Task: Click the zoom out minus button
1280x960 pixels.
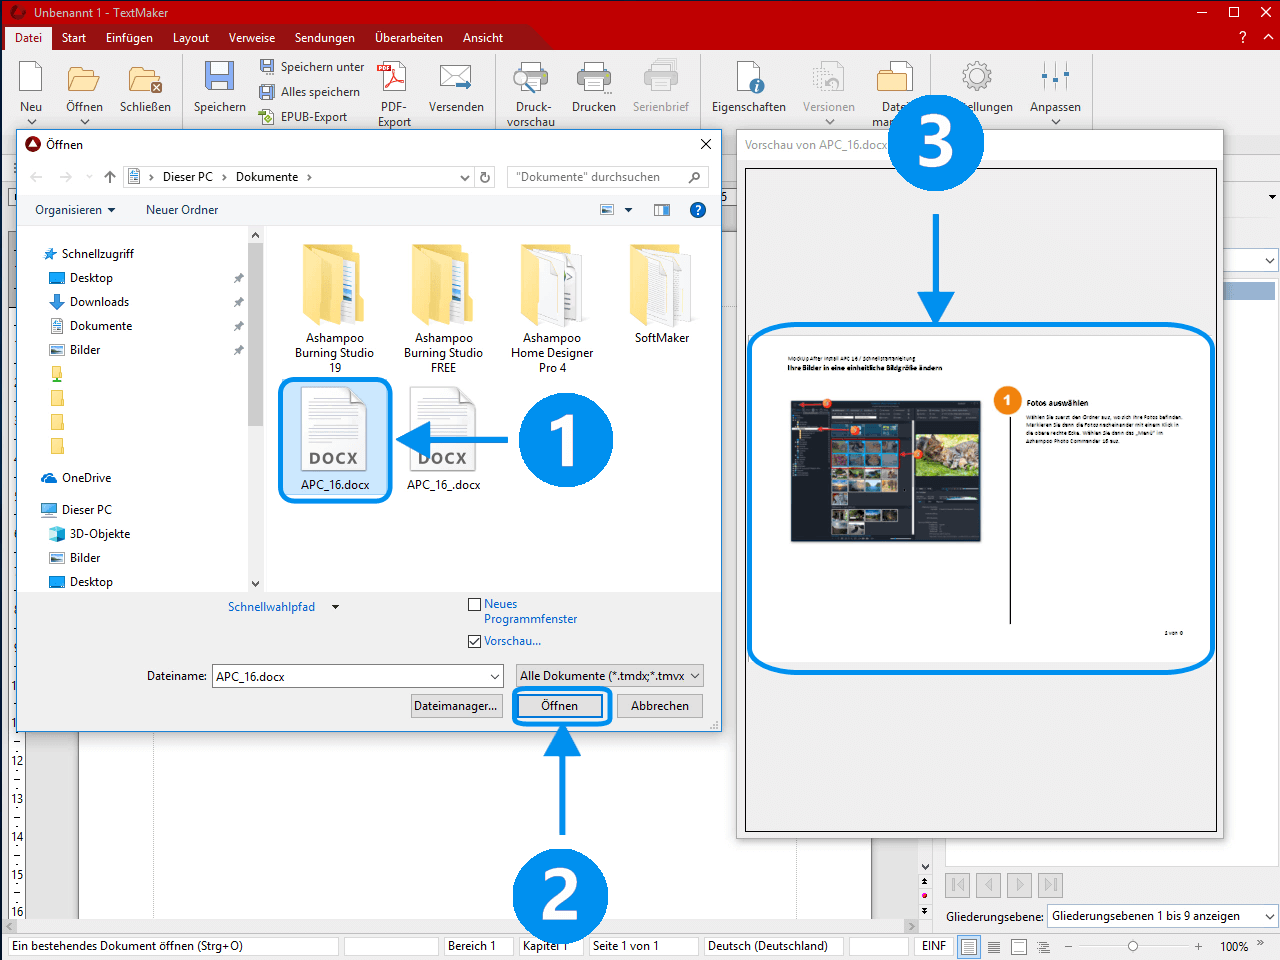Action: pos(1068,946)
